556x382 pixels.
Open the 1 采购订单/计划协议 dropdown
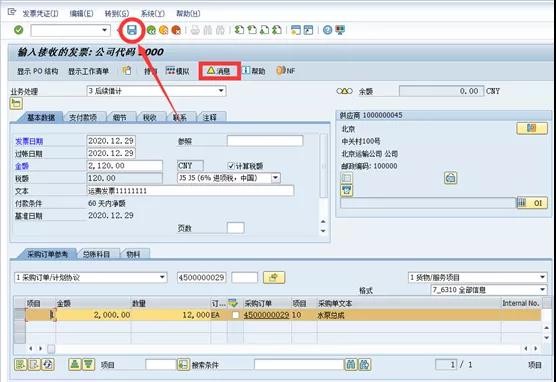pos(162,277)
